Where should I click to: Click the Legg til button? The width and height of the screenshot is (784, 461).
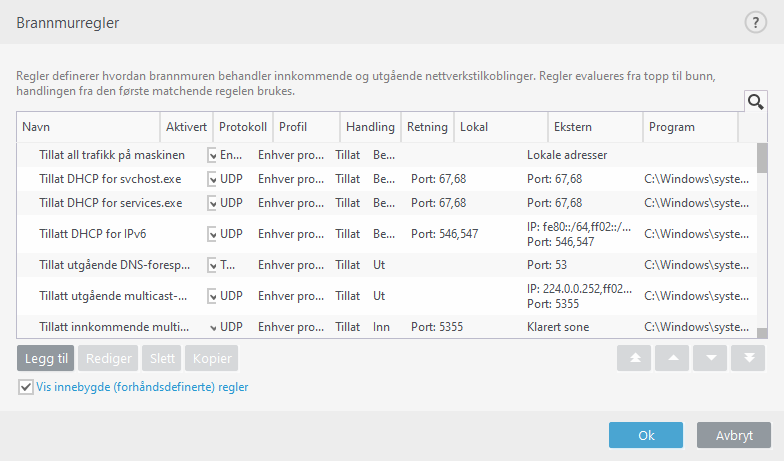[x=46, y=358]
